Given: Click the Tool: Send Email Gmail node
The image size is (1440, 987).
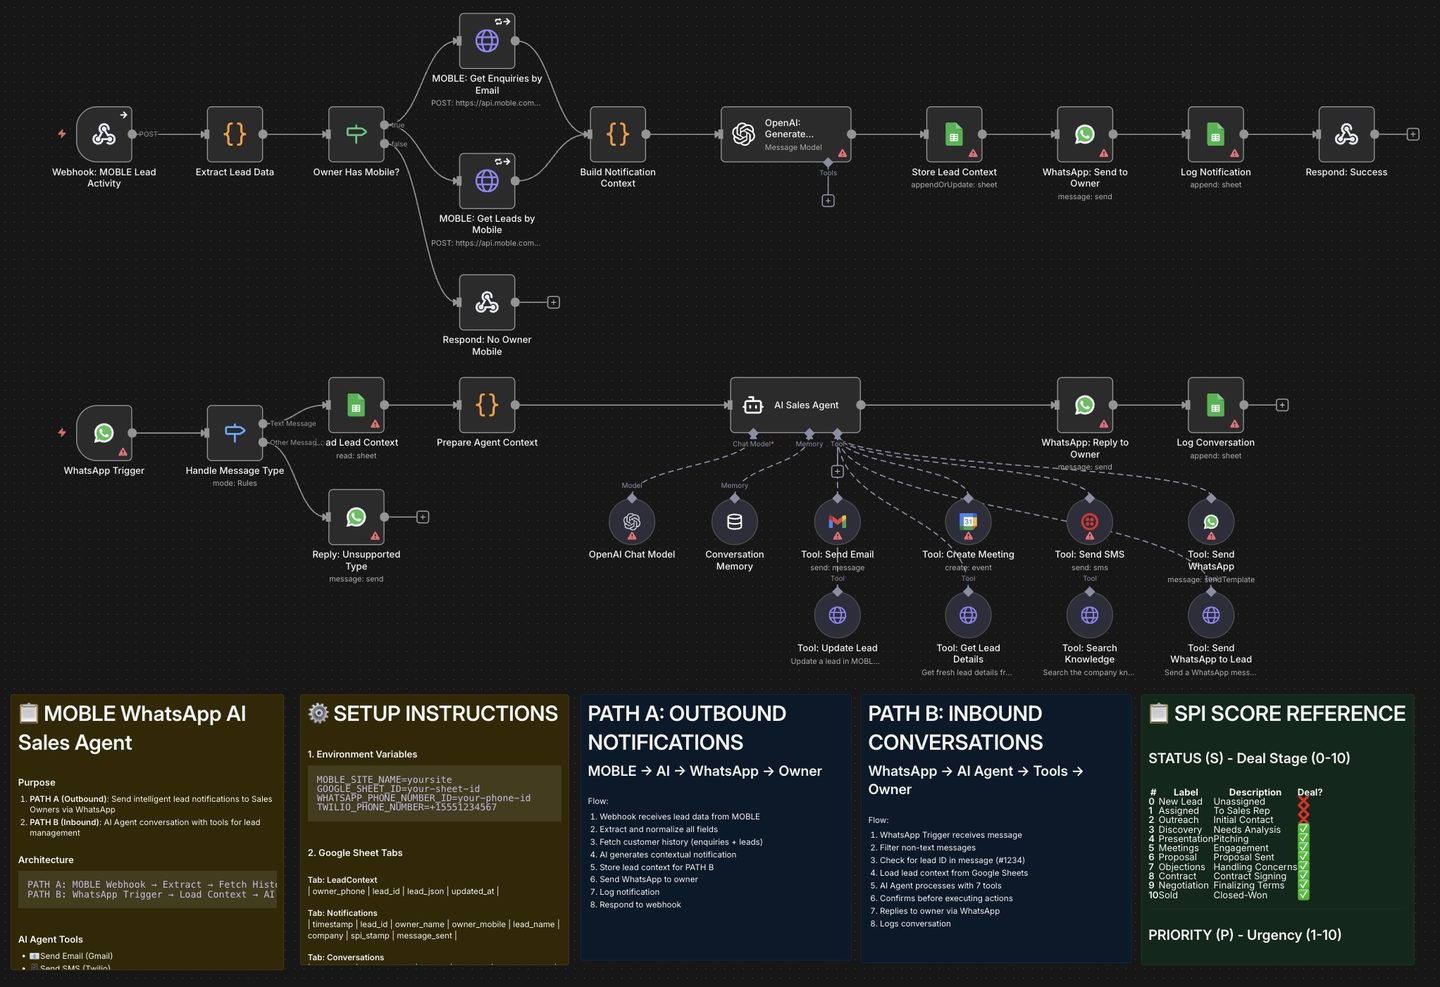Looking at the screenshot, I should (837, 522).
